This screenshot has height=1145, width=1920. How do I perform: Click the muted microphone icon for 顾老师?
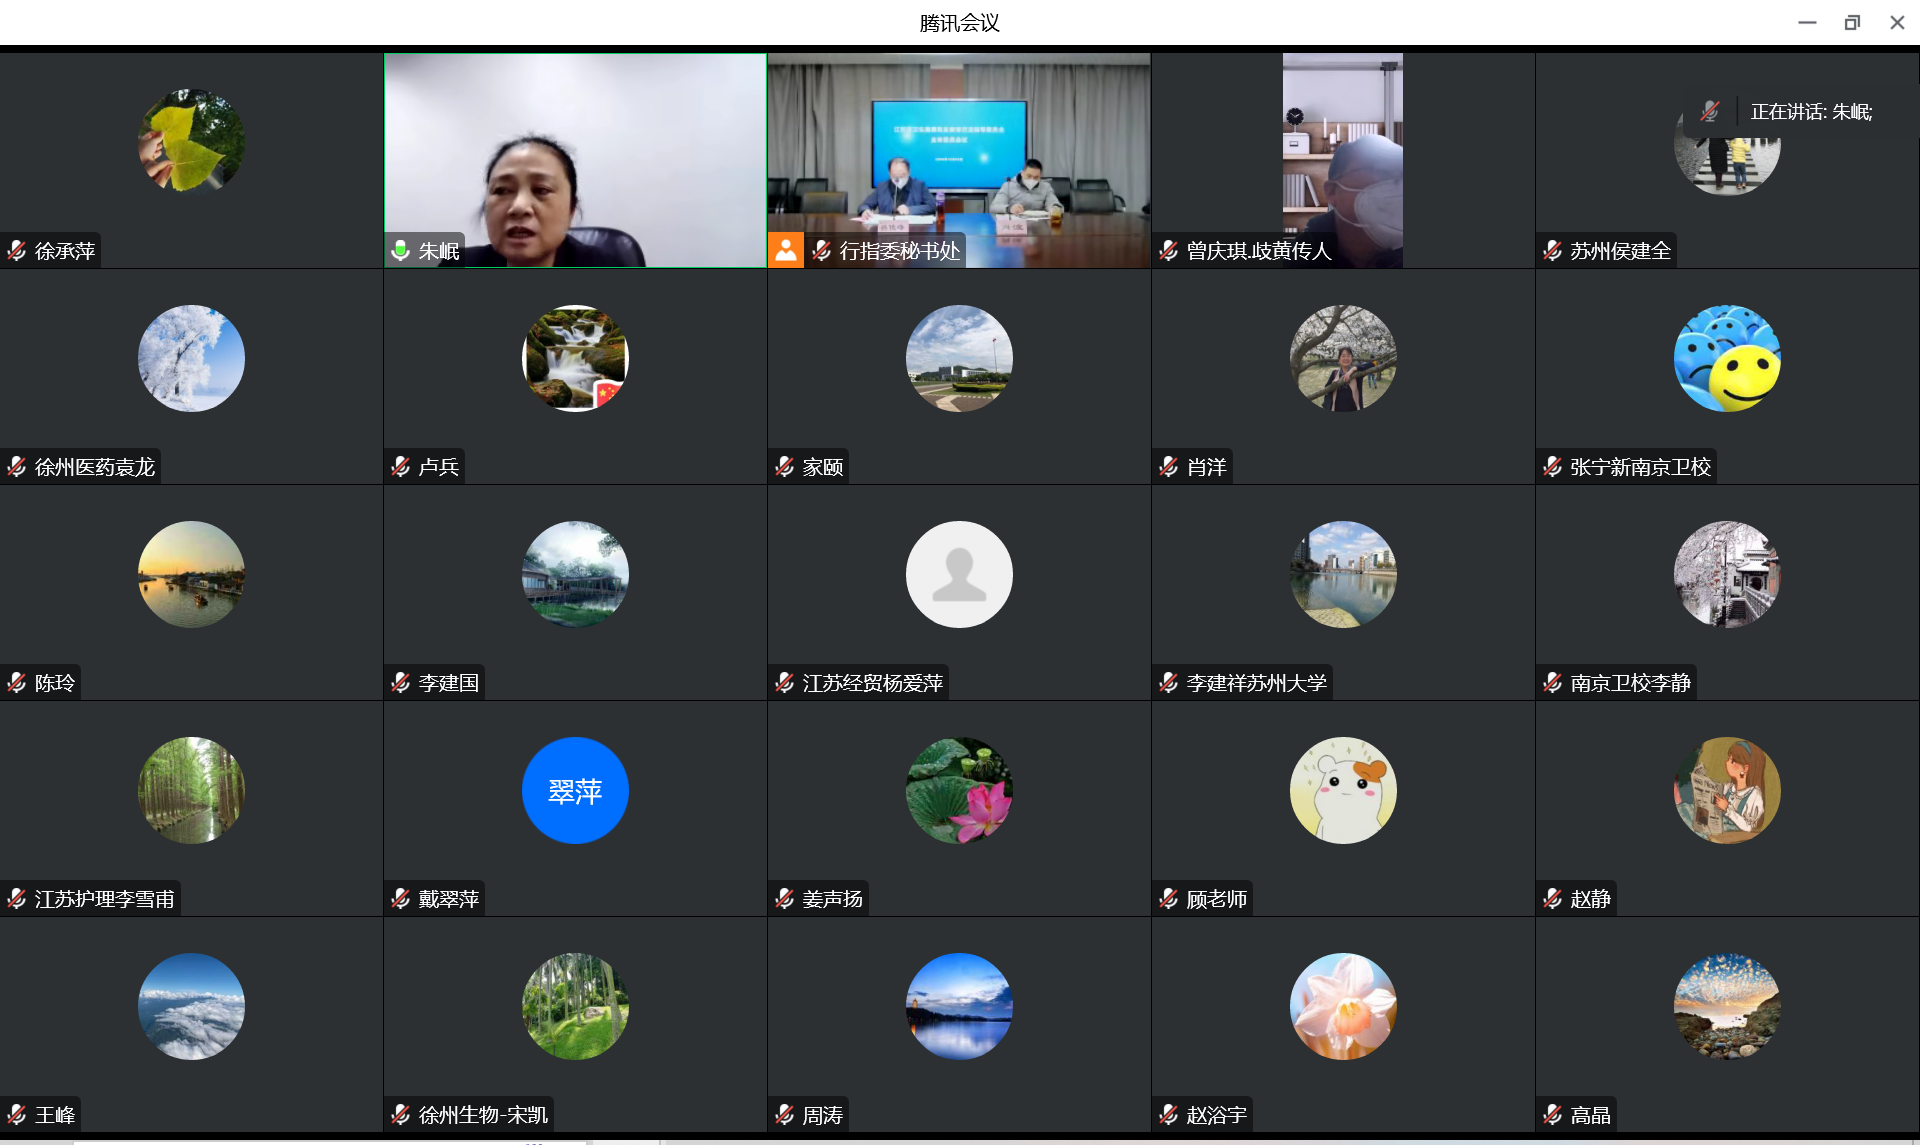coord(1168,898)
